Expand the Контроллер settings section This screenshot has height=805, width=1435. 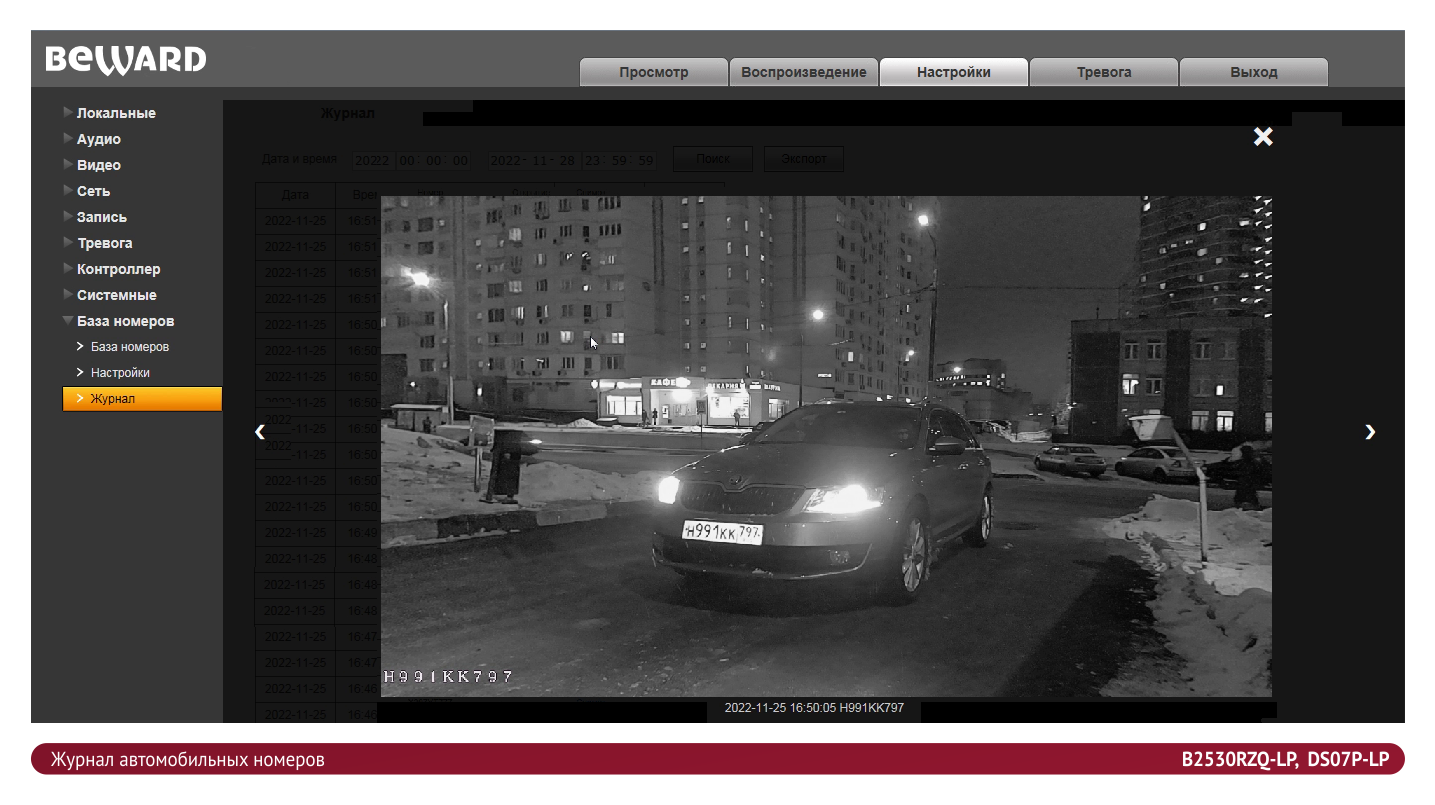point(118,269)
